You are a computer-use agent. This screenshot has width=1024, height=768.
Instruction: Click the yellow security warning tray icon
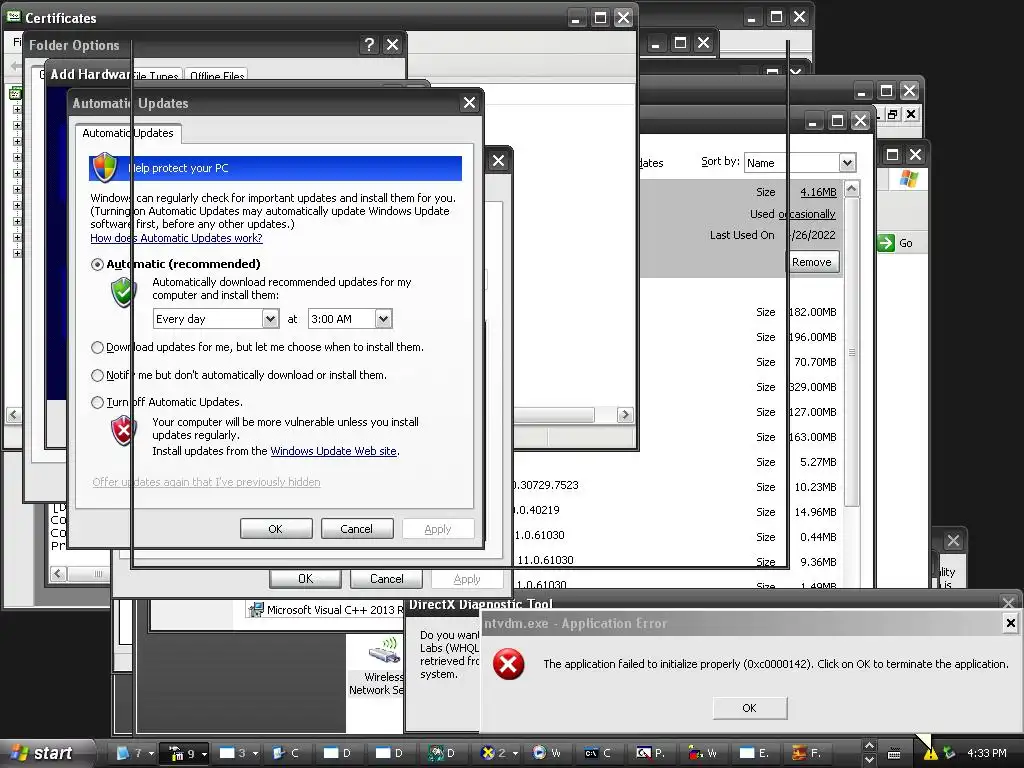929,754
